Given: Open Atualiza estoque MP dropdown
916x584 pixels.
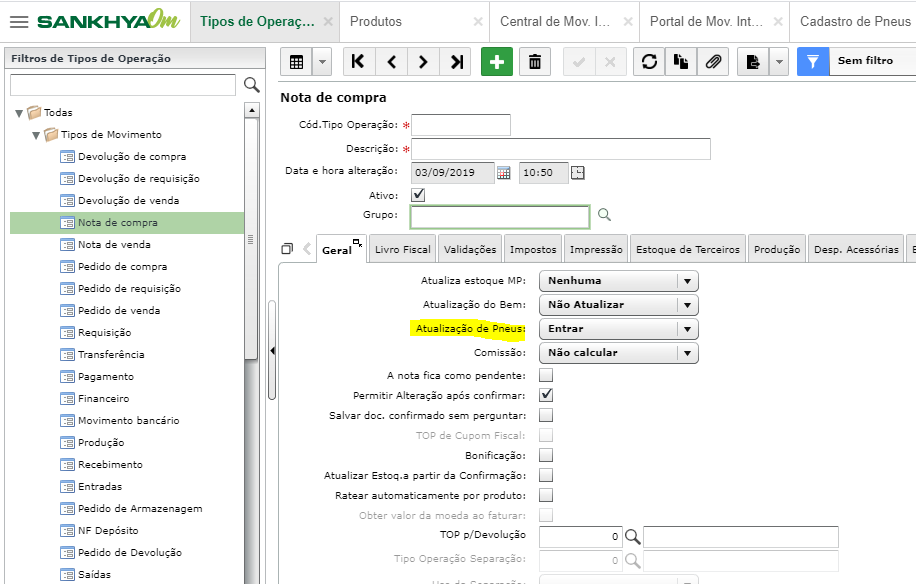Looking at the screenshot, I should pyautogui.click(x=619, y=281).
